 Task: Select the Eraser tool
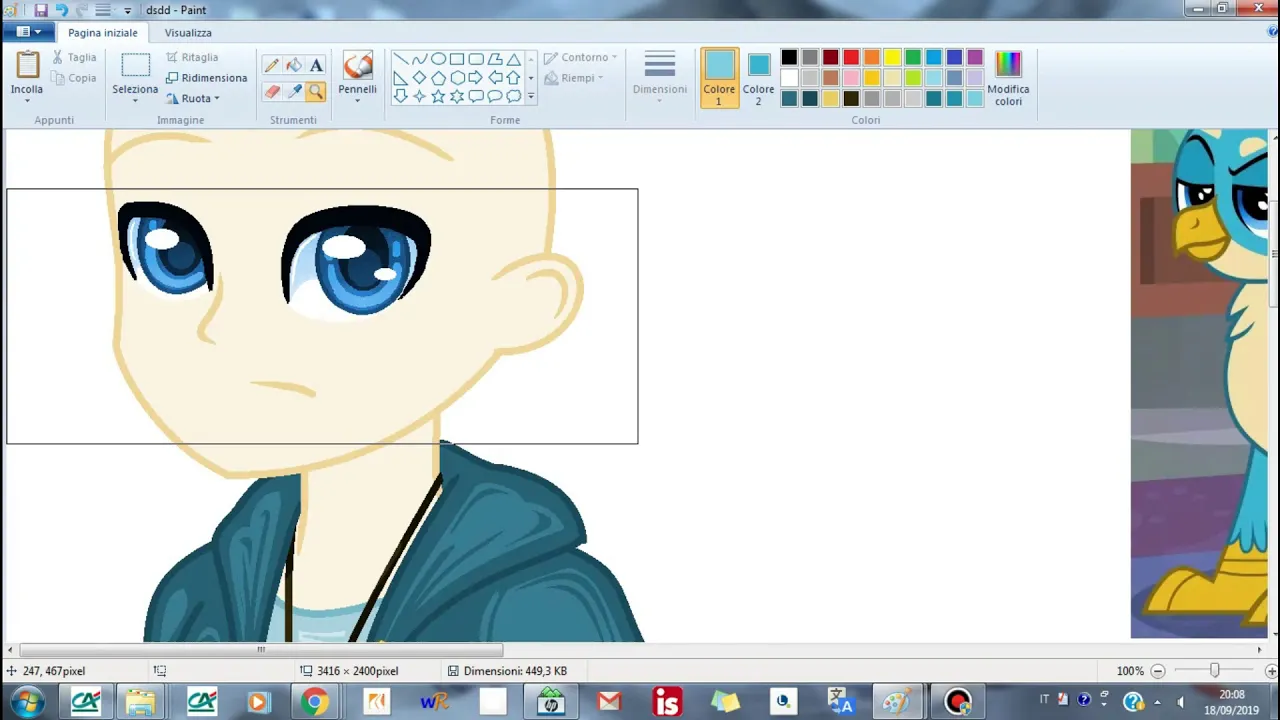(272, 92)
